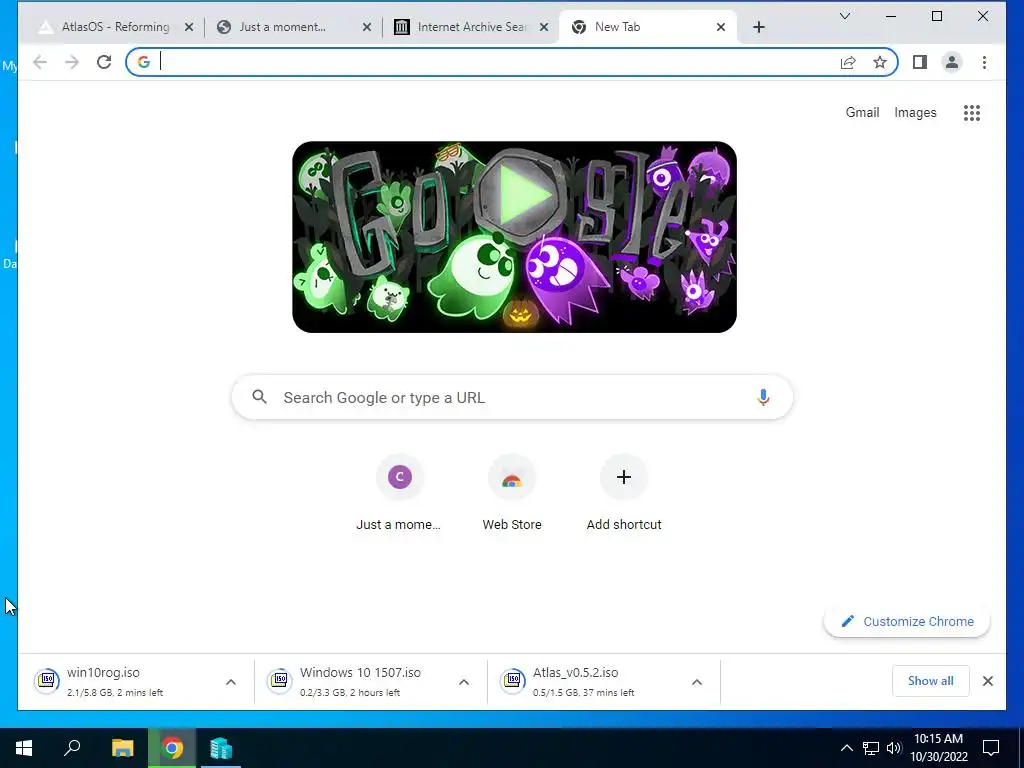
Task: Expand options for win10rog.iso download
Action: [x=231, y=682]
